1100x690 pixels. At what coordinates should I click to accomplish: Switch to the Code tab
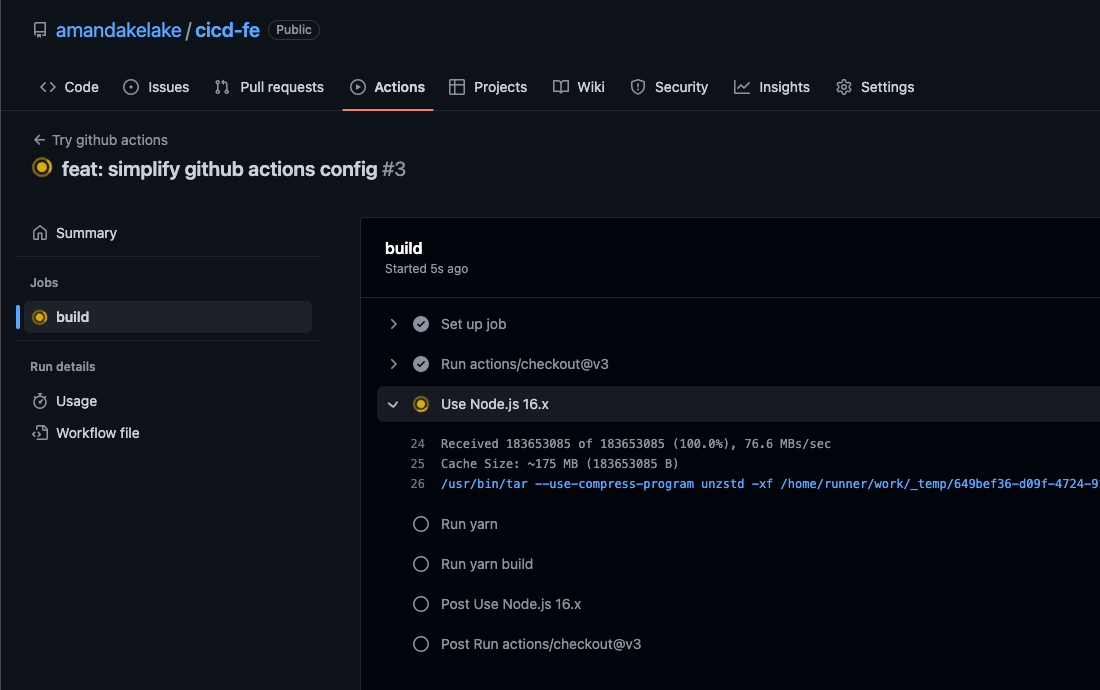[x=69, y=87]
